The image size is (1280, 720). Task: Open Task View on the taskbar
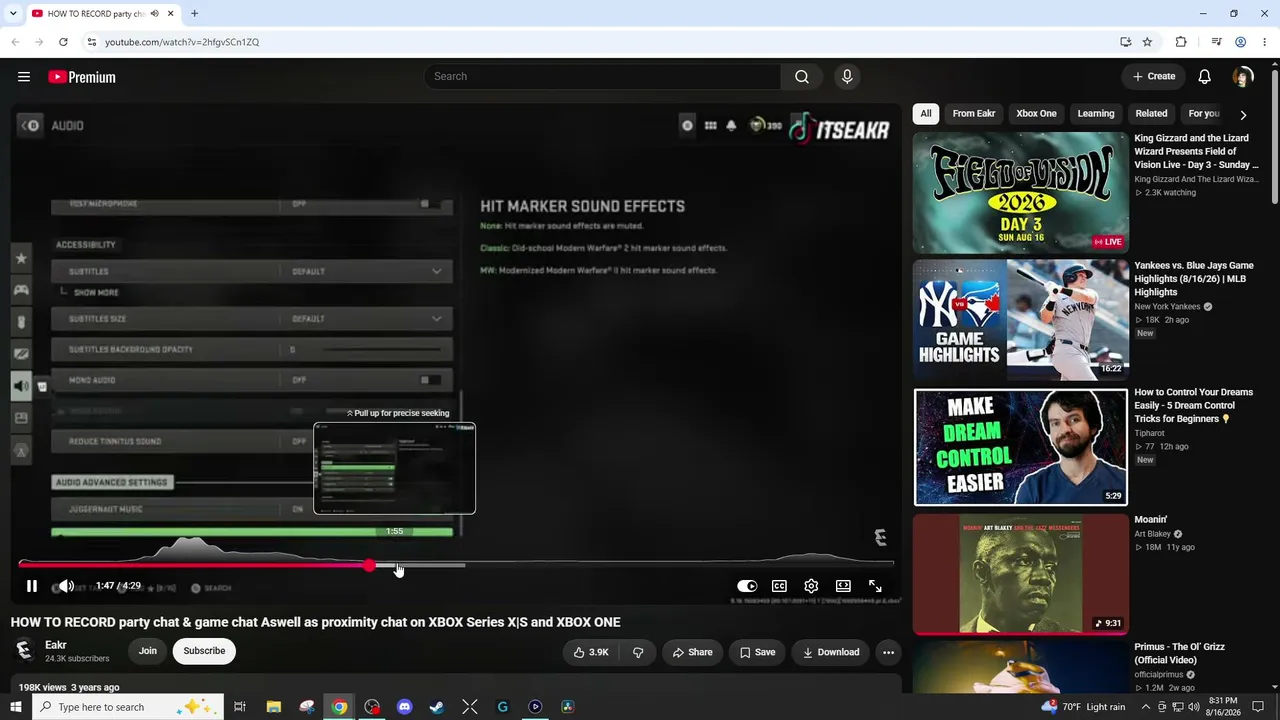240,707
